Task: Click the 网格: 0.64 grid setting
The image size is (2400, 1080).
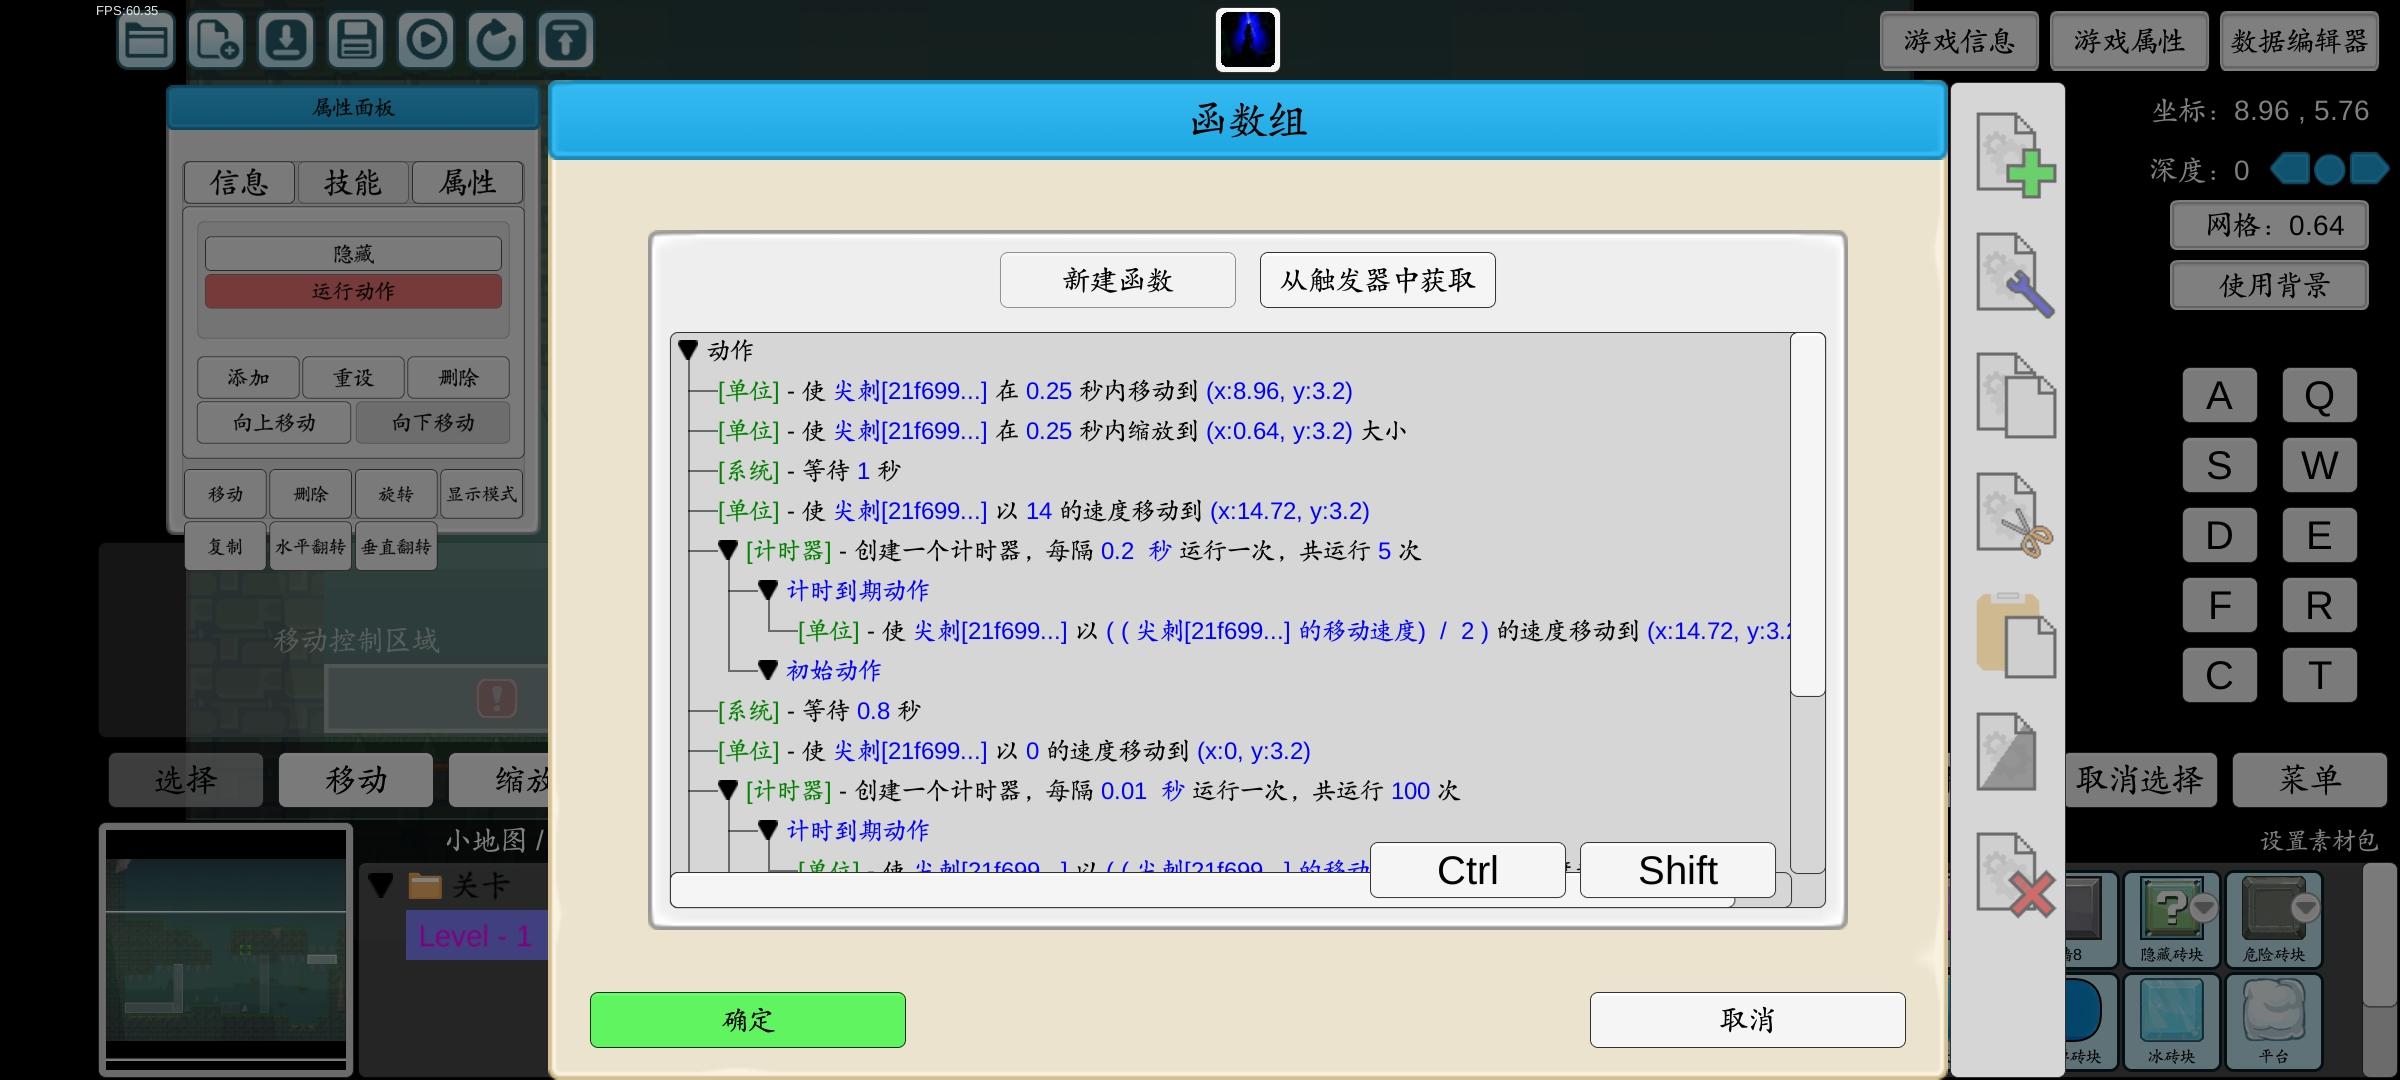Action: [x=2269, y=225]
